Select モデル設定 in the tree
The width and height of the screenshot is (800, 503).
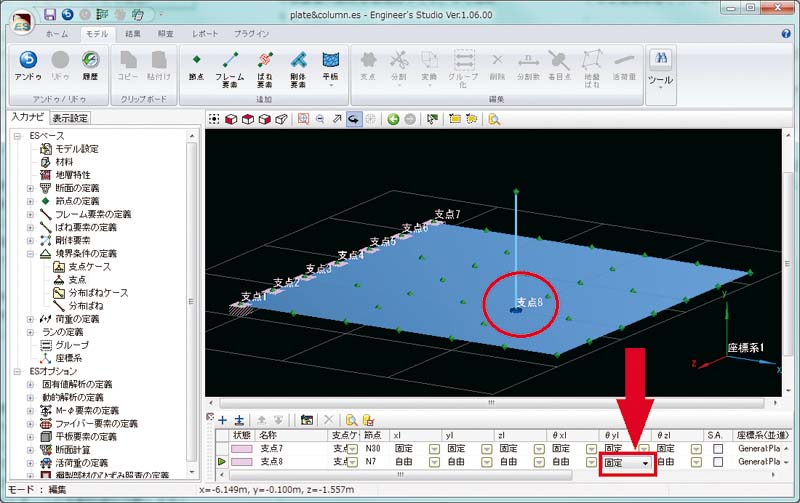(x=77, y=149)
